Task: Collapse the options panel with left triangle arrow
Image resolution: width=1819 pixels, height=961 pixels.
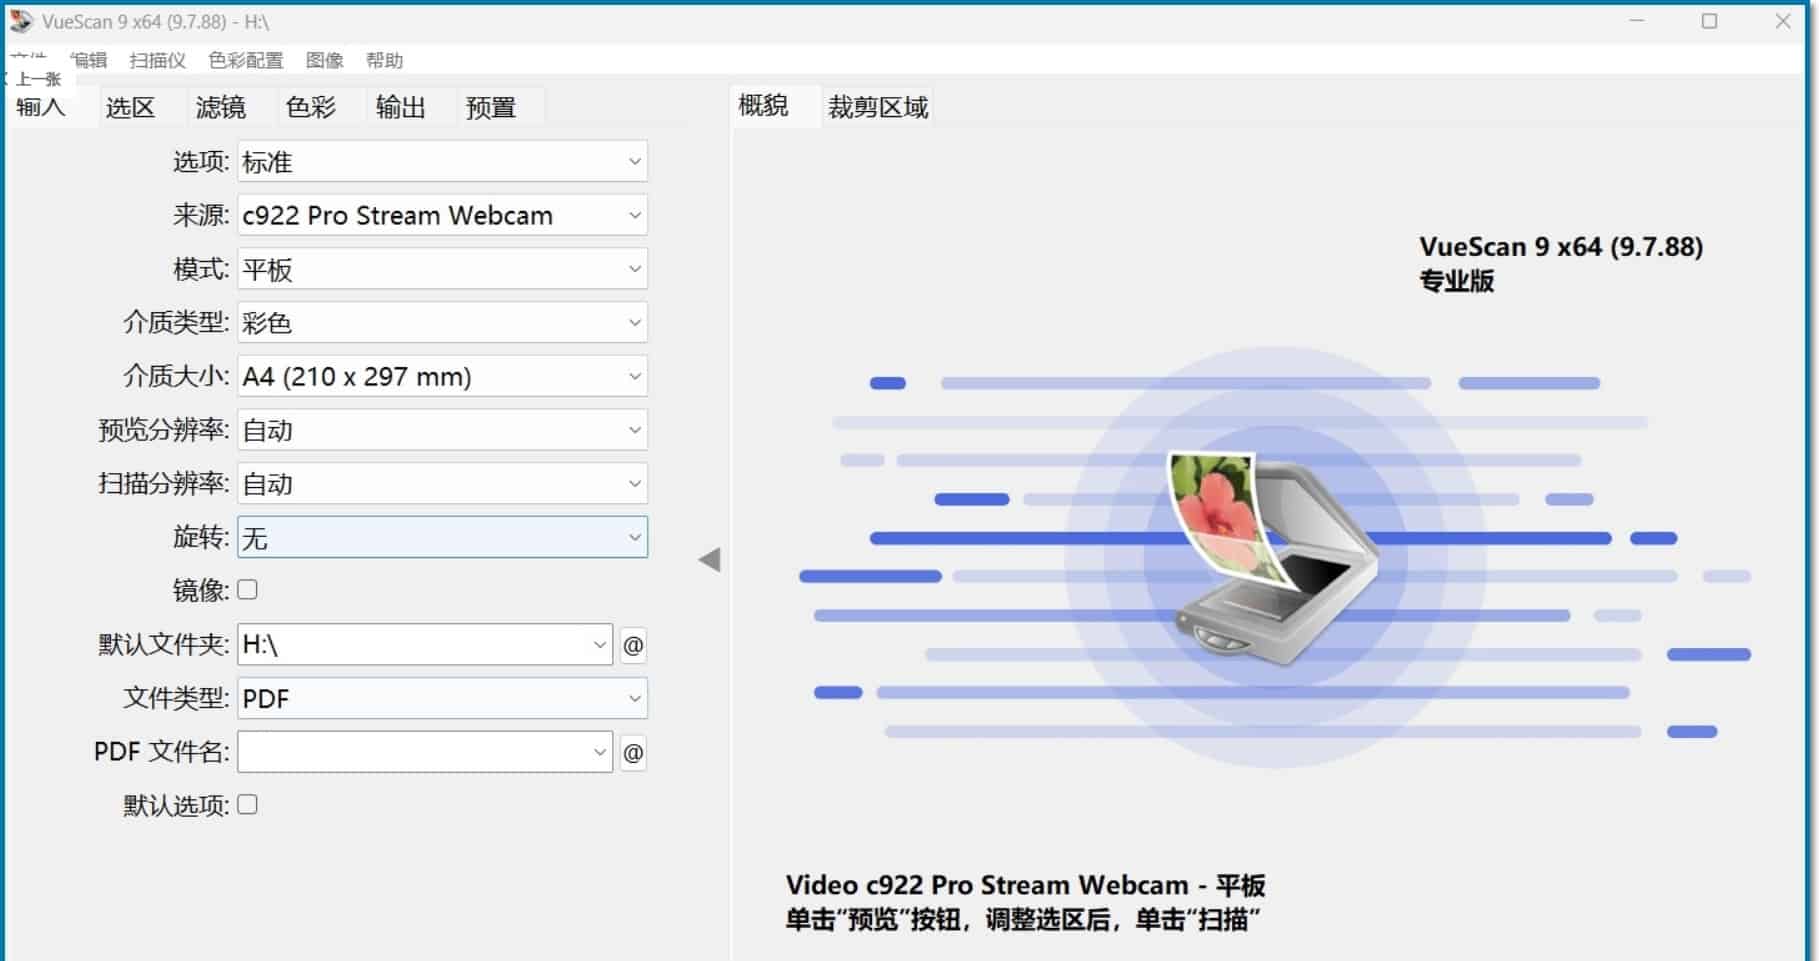Action: pos(710,560)
